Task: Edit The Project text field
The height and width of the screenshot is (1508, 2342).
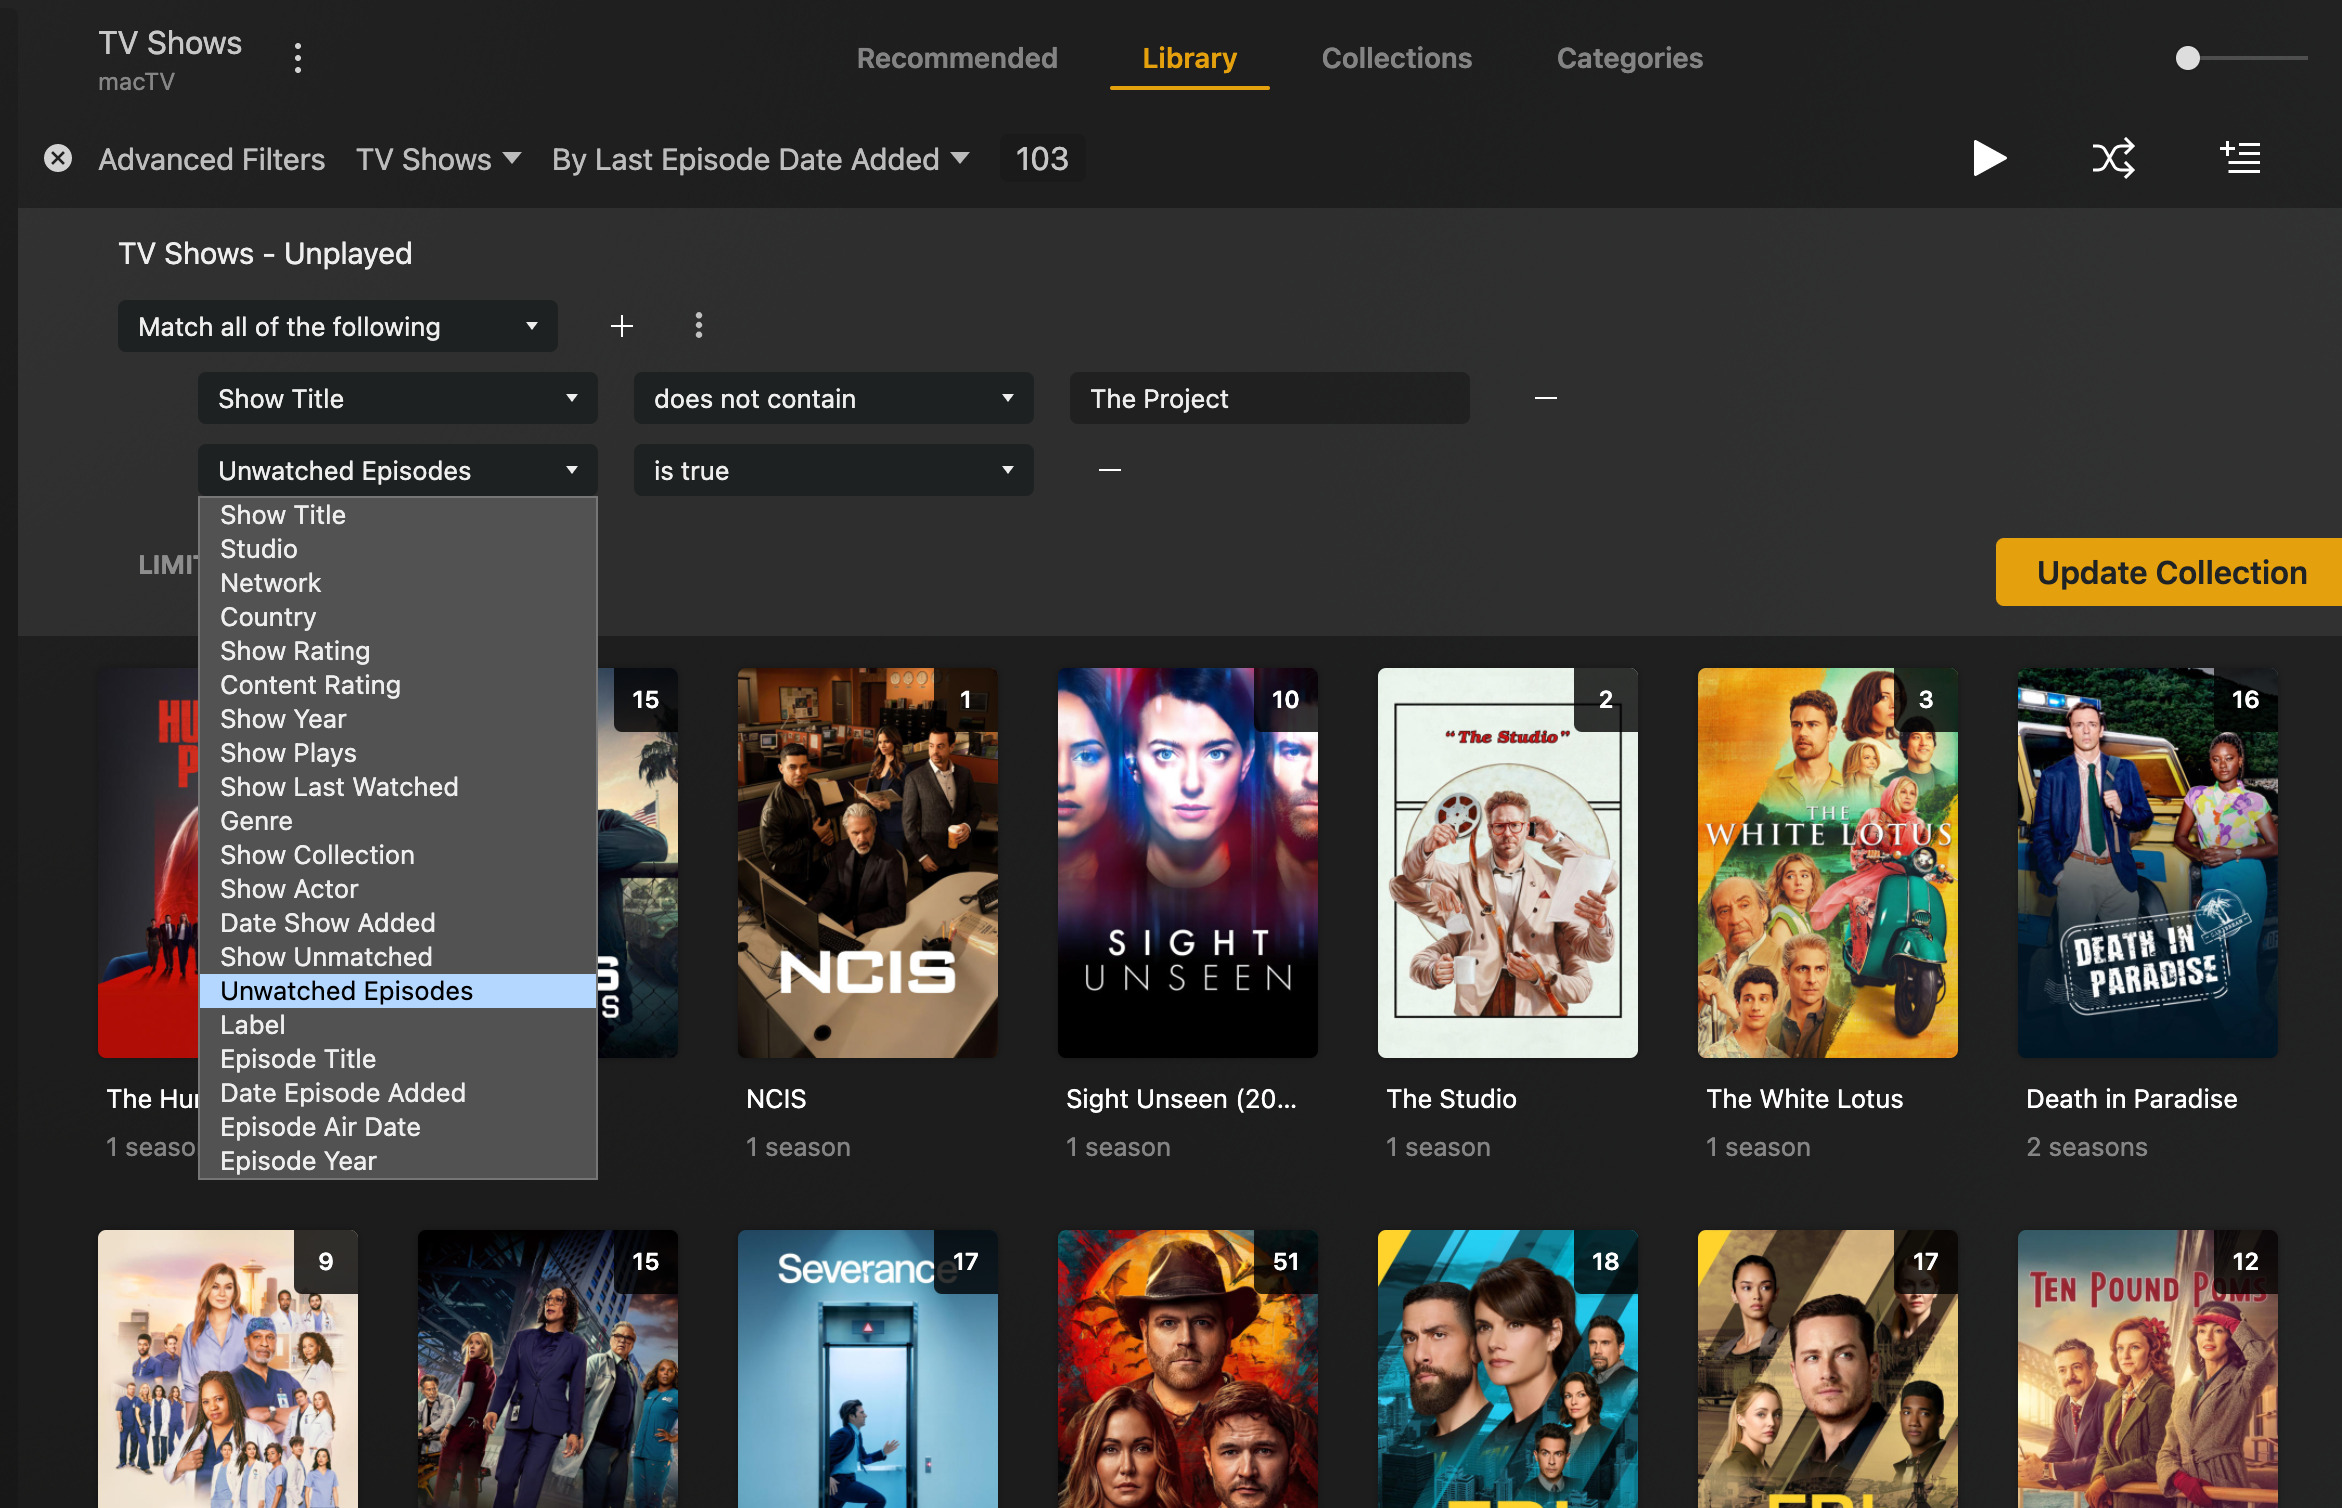Action: pyautogui.click(x=1268, y=398)
